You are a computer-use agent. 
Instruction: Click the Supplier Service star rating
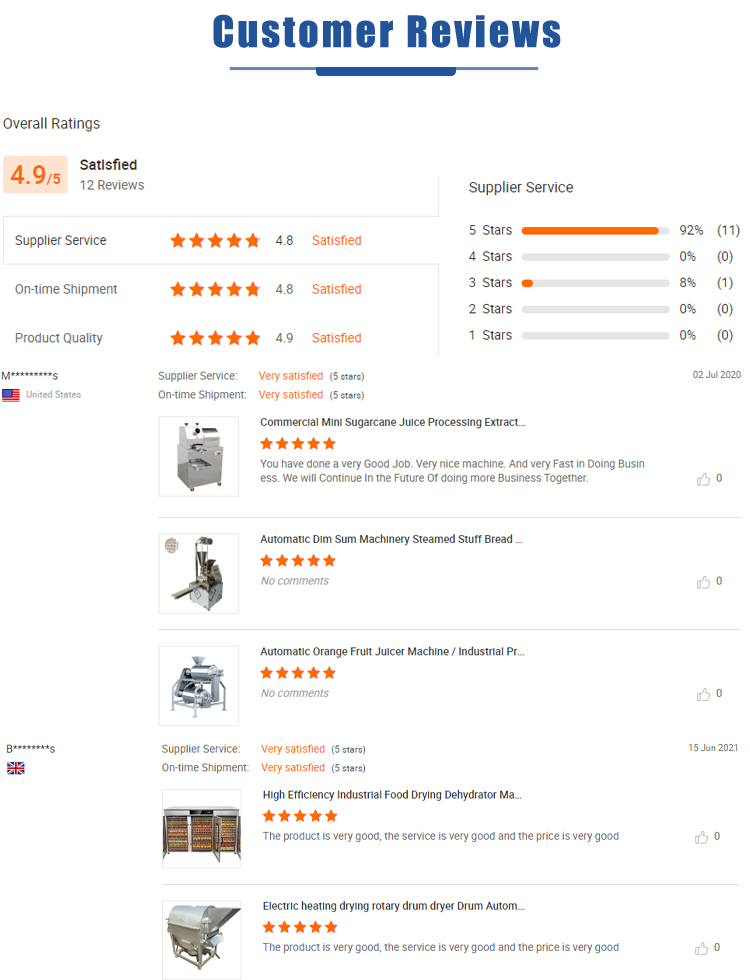[x=215, y=240]
